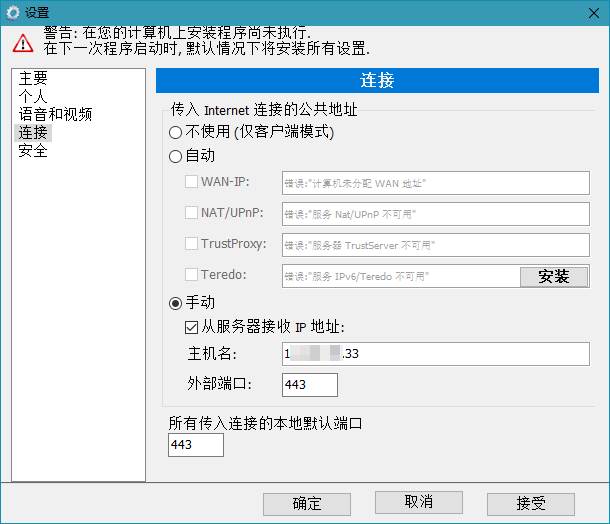The width and height of the screenshot is (610, 524).
Task: Click the warning text about installation
Action: pyautogui.click(x=207, y=40)
